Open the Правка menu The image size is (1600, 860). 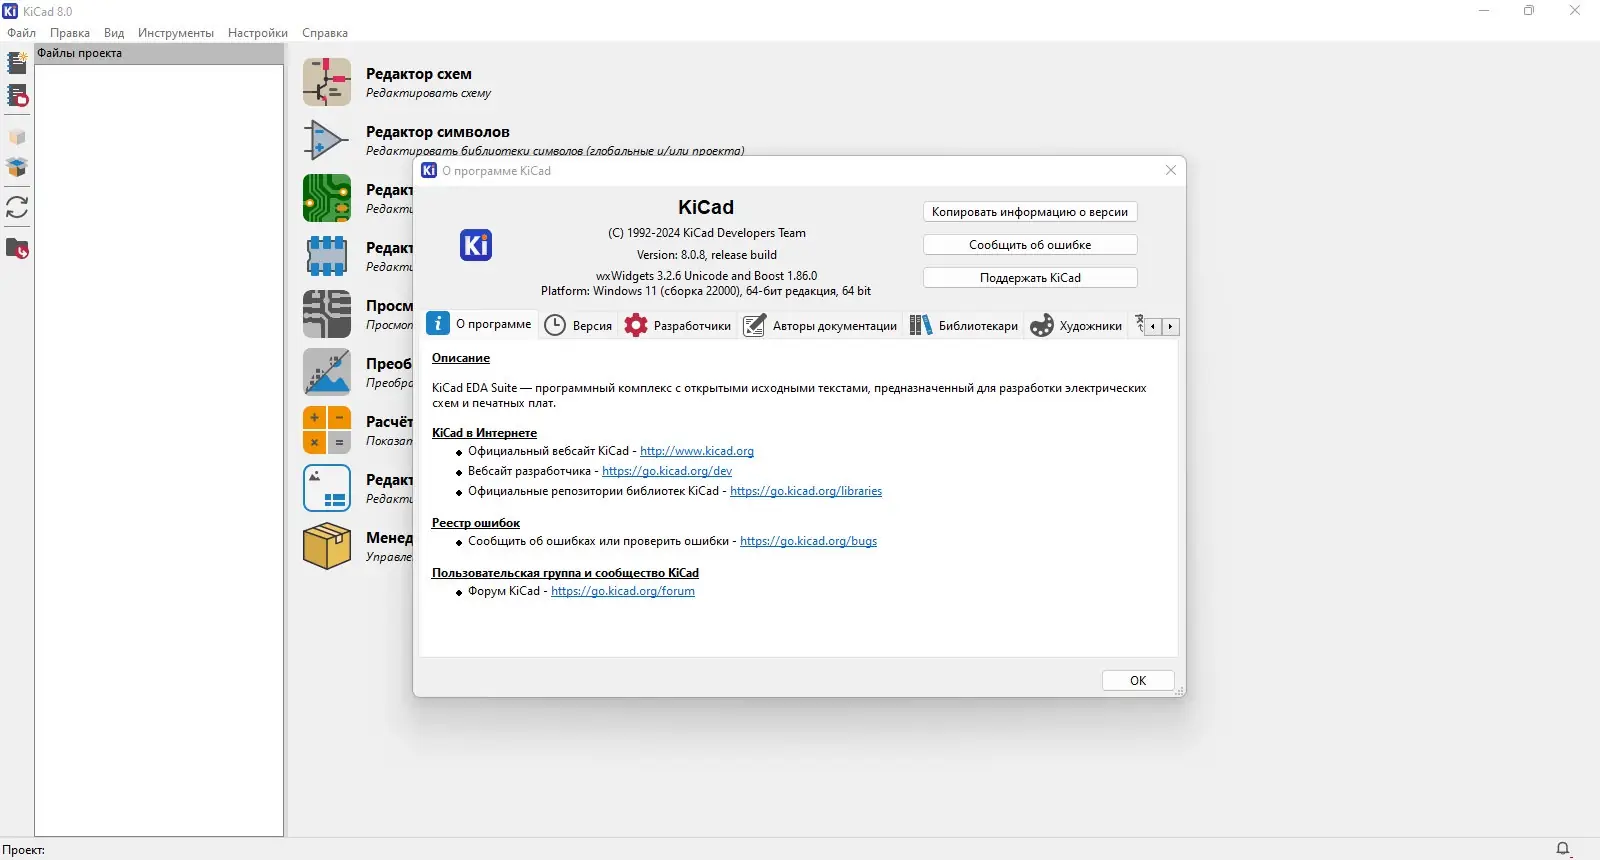[70, 33]
